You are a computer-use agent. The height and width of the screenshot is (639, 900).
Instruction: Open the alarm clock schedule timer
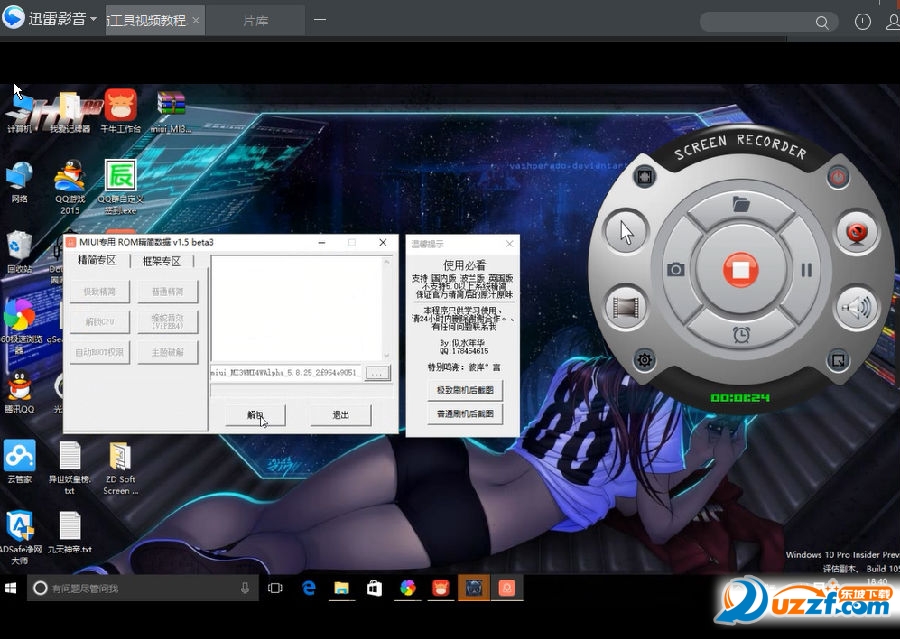(x=740, y=334)
